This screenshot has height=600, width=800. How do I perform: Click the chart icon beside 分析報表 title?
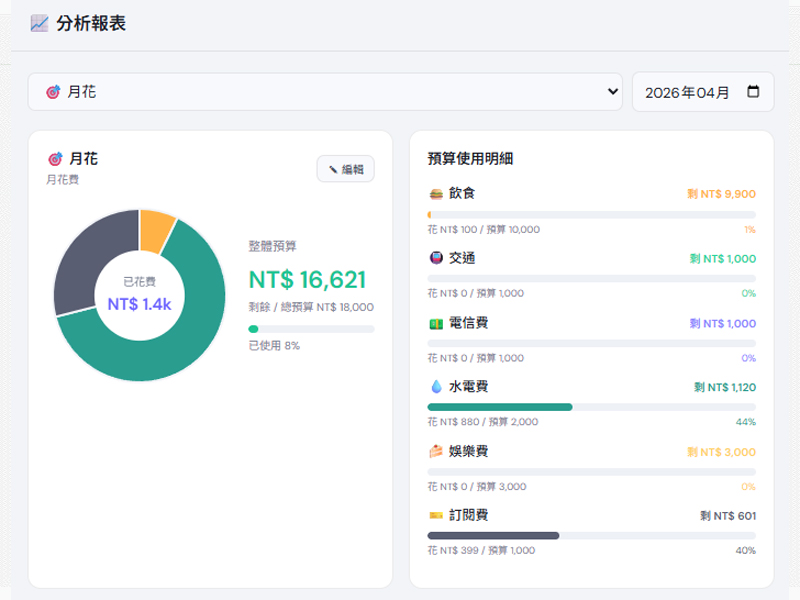point(39,23)
